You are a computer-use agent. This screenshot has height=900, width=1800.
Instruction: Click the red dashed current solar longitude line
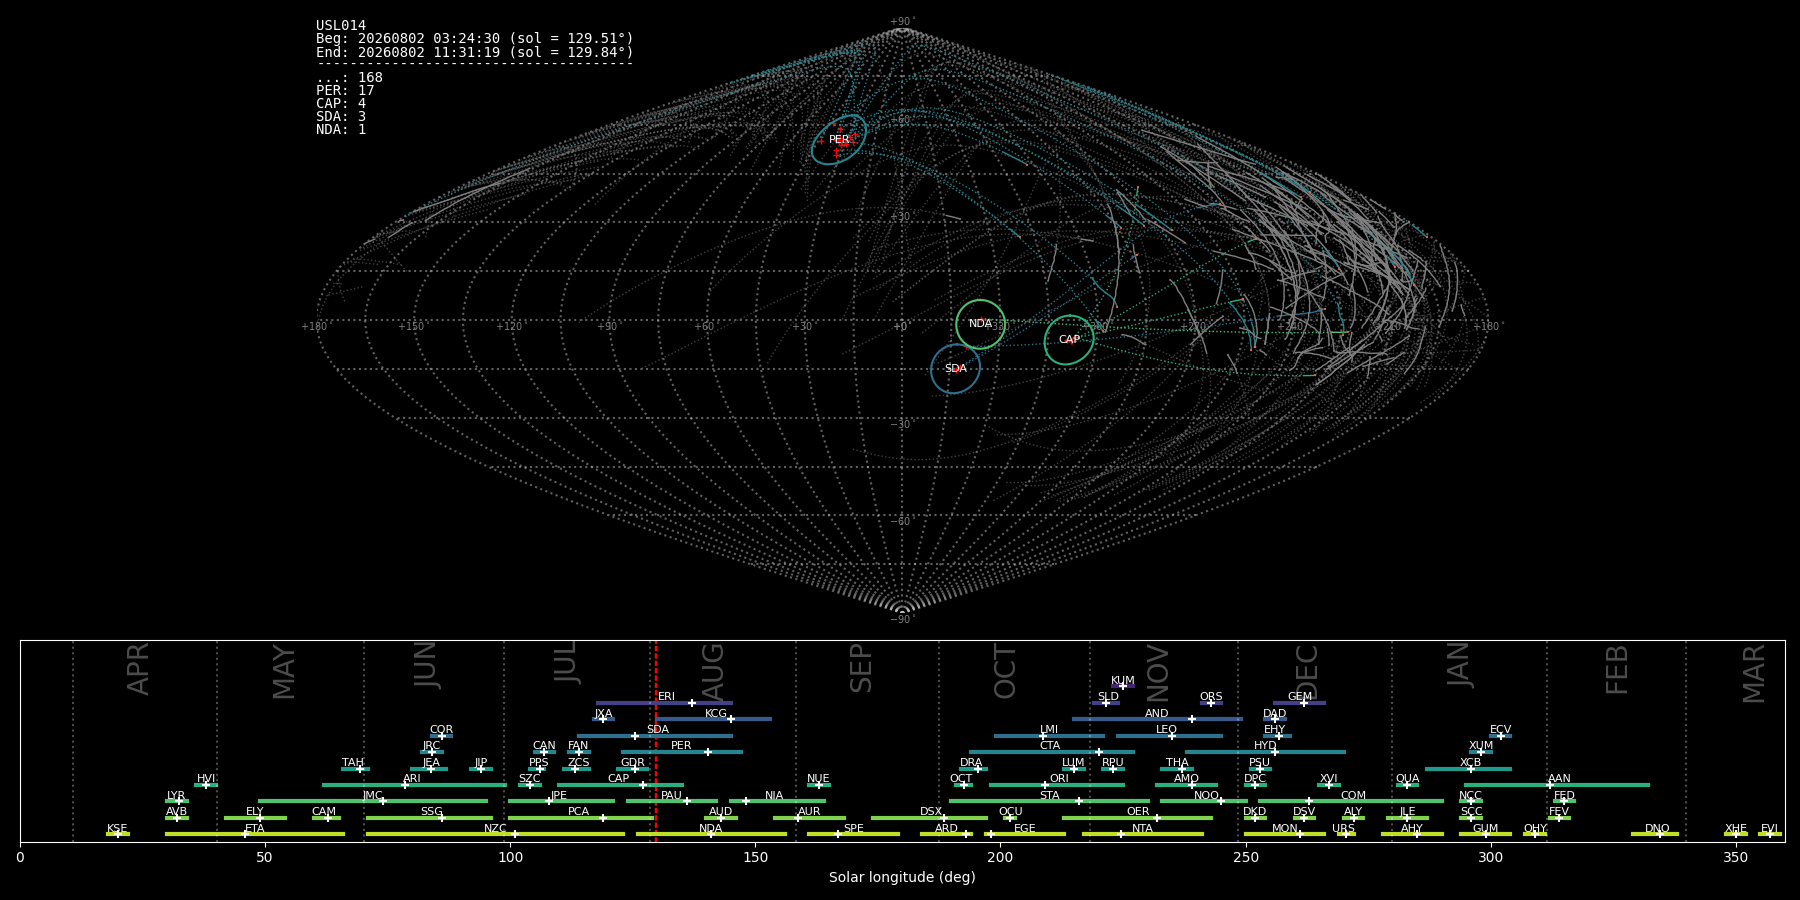click(656, 740)
